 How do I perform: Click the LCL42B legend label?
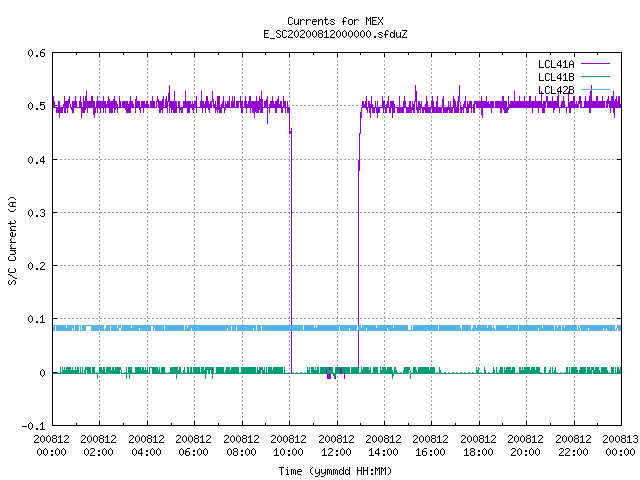[x=556, y=90]
